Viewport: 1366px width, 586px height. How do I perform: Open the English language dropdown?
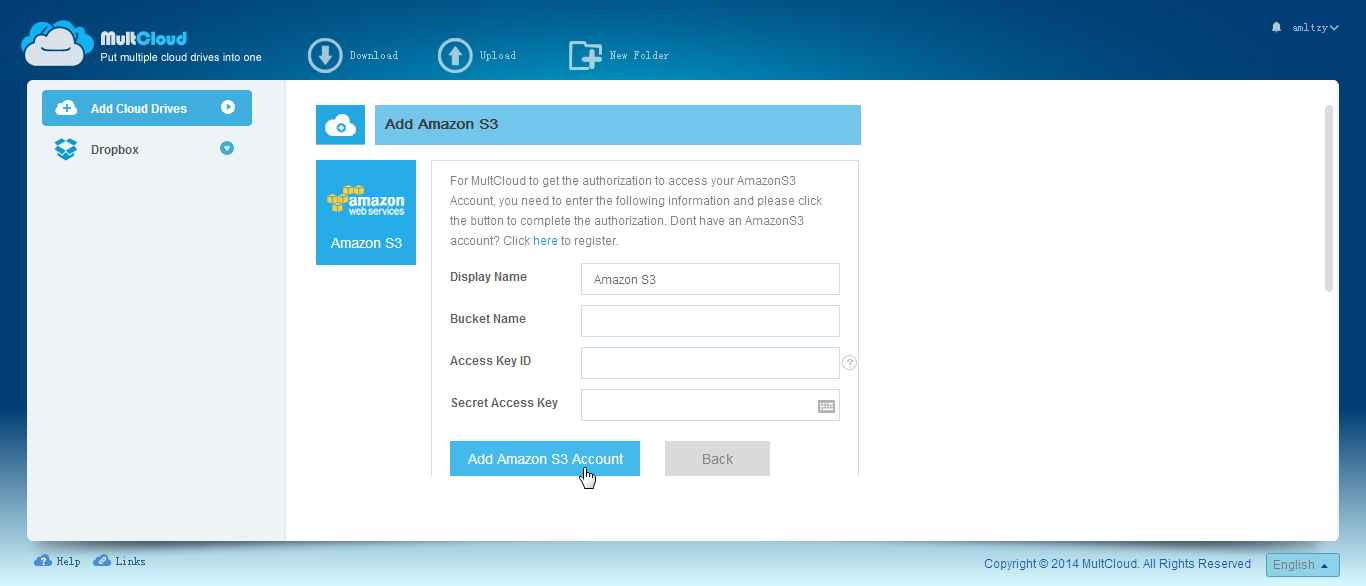pyautogui.click(x=1302, y=565)
